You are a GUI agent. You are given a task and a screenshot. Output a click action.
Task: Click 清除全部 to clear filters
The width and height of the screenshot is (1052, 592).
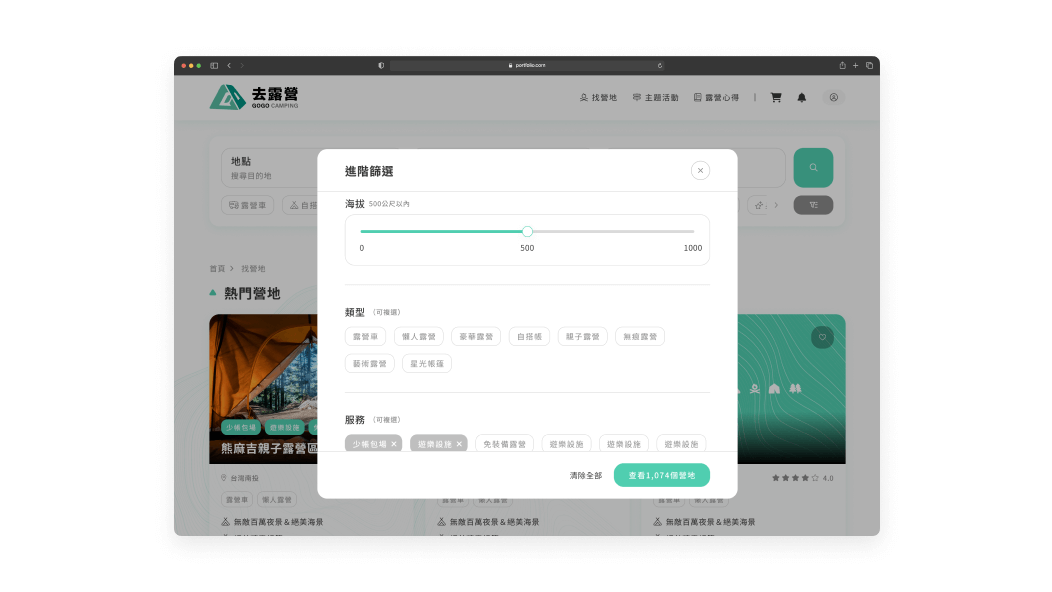coord(586,475)
